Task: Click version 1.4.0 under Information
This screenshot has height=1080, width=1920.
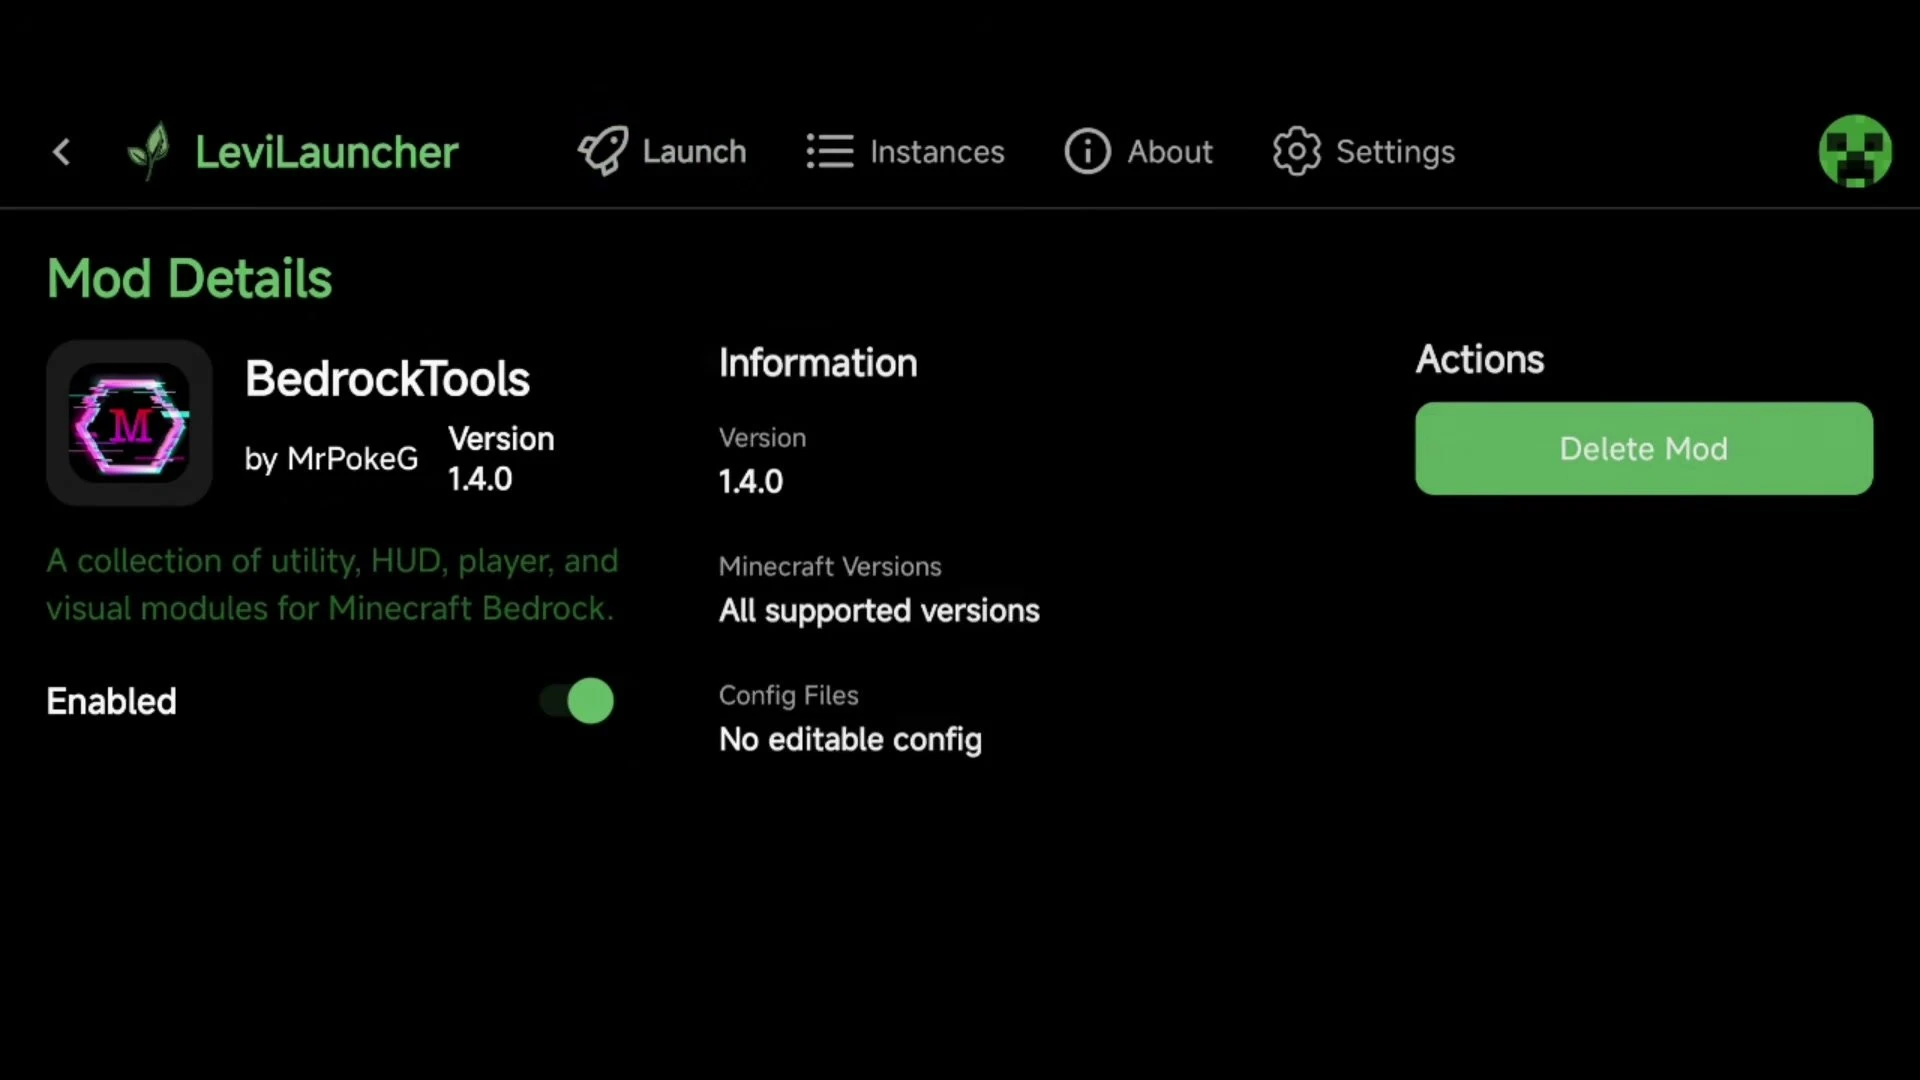Action: [x=751, y=482]
